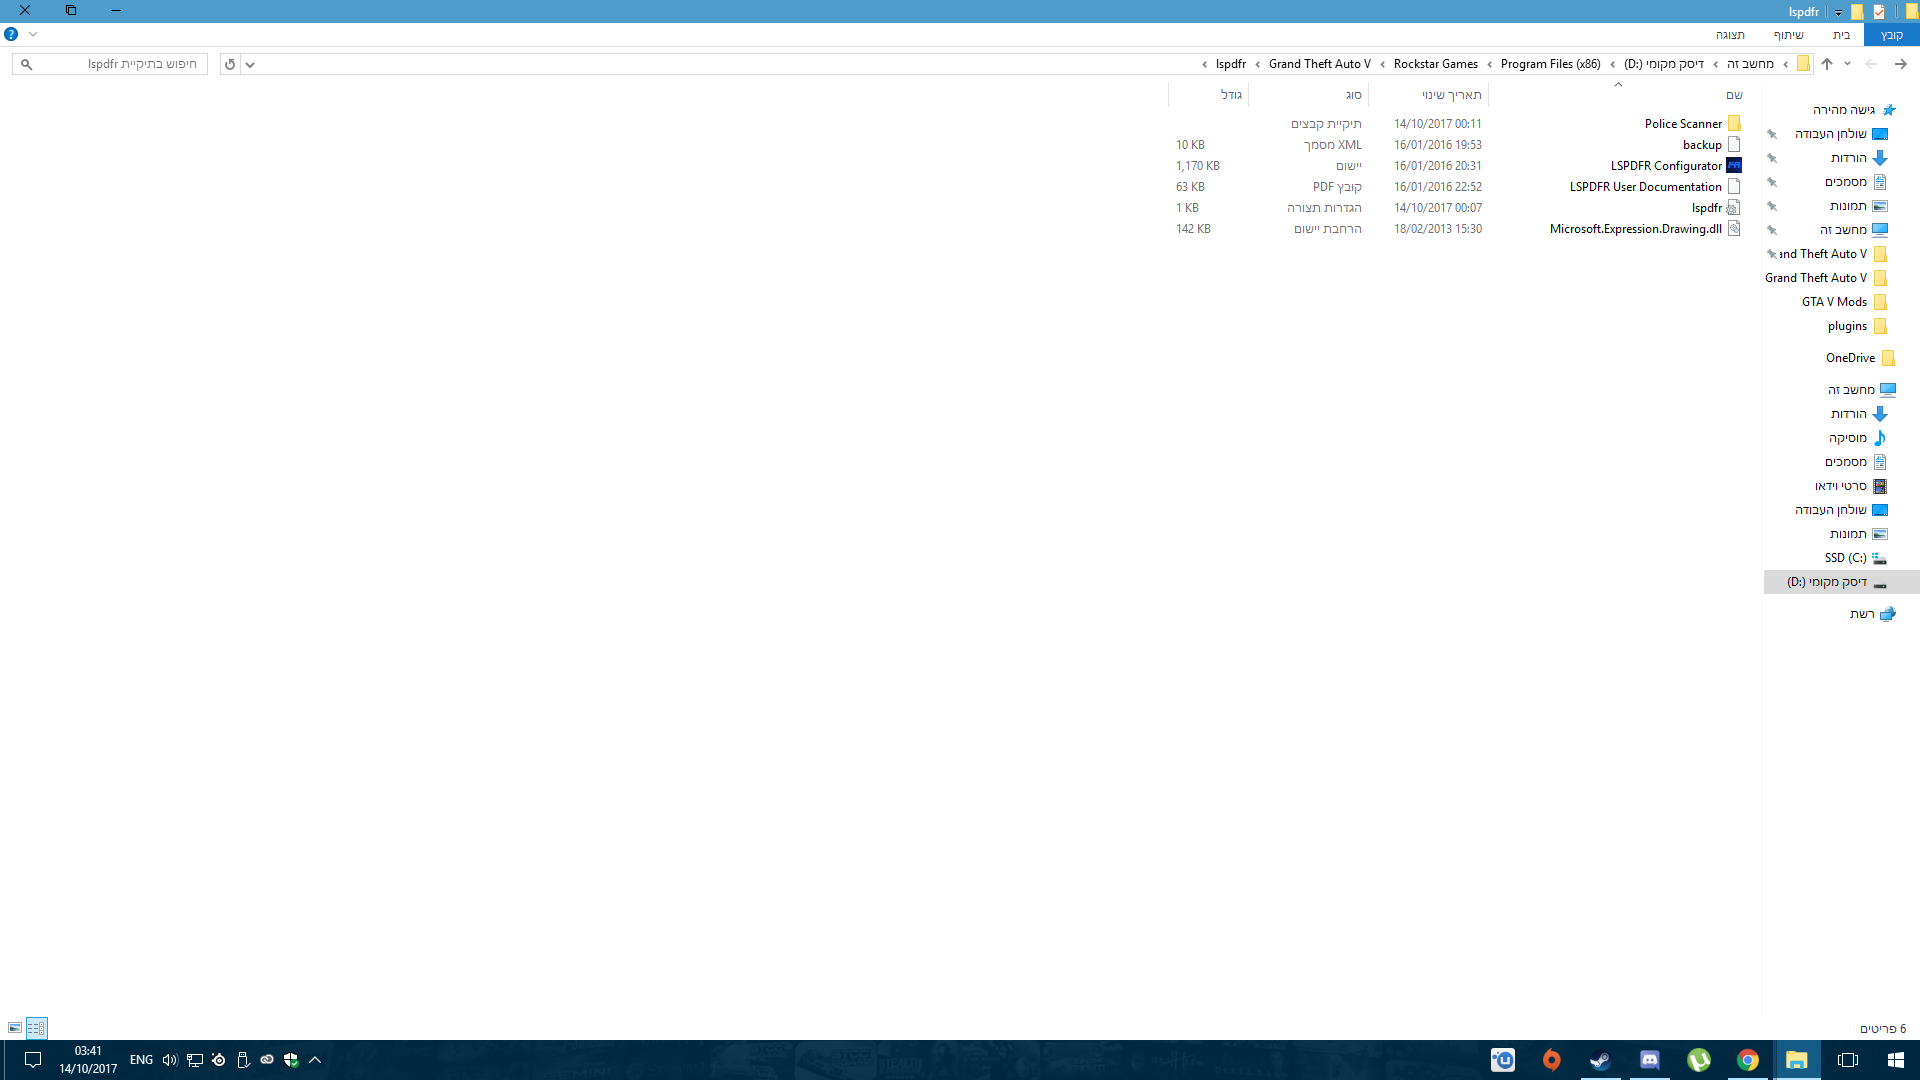Open the תצוגה (View) ribbon tab
Screen dimensions: 1920x1080
(x=1730, y=35)
